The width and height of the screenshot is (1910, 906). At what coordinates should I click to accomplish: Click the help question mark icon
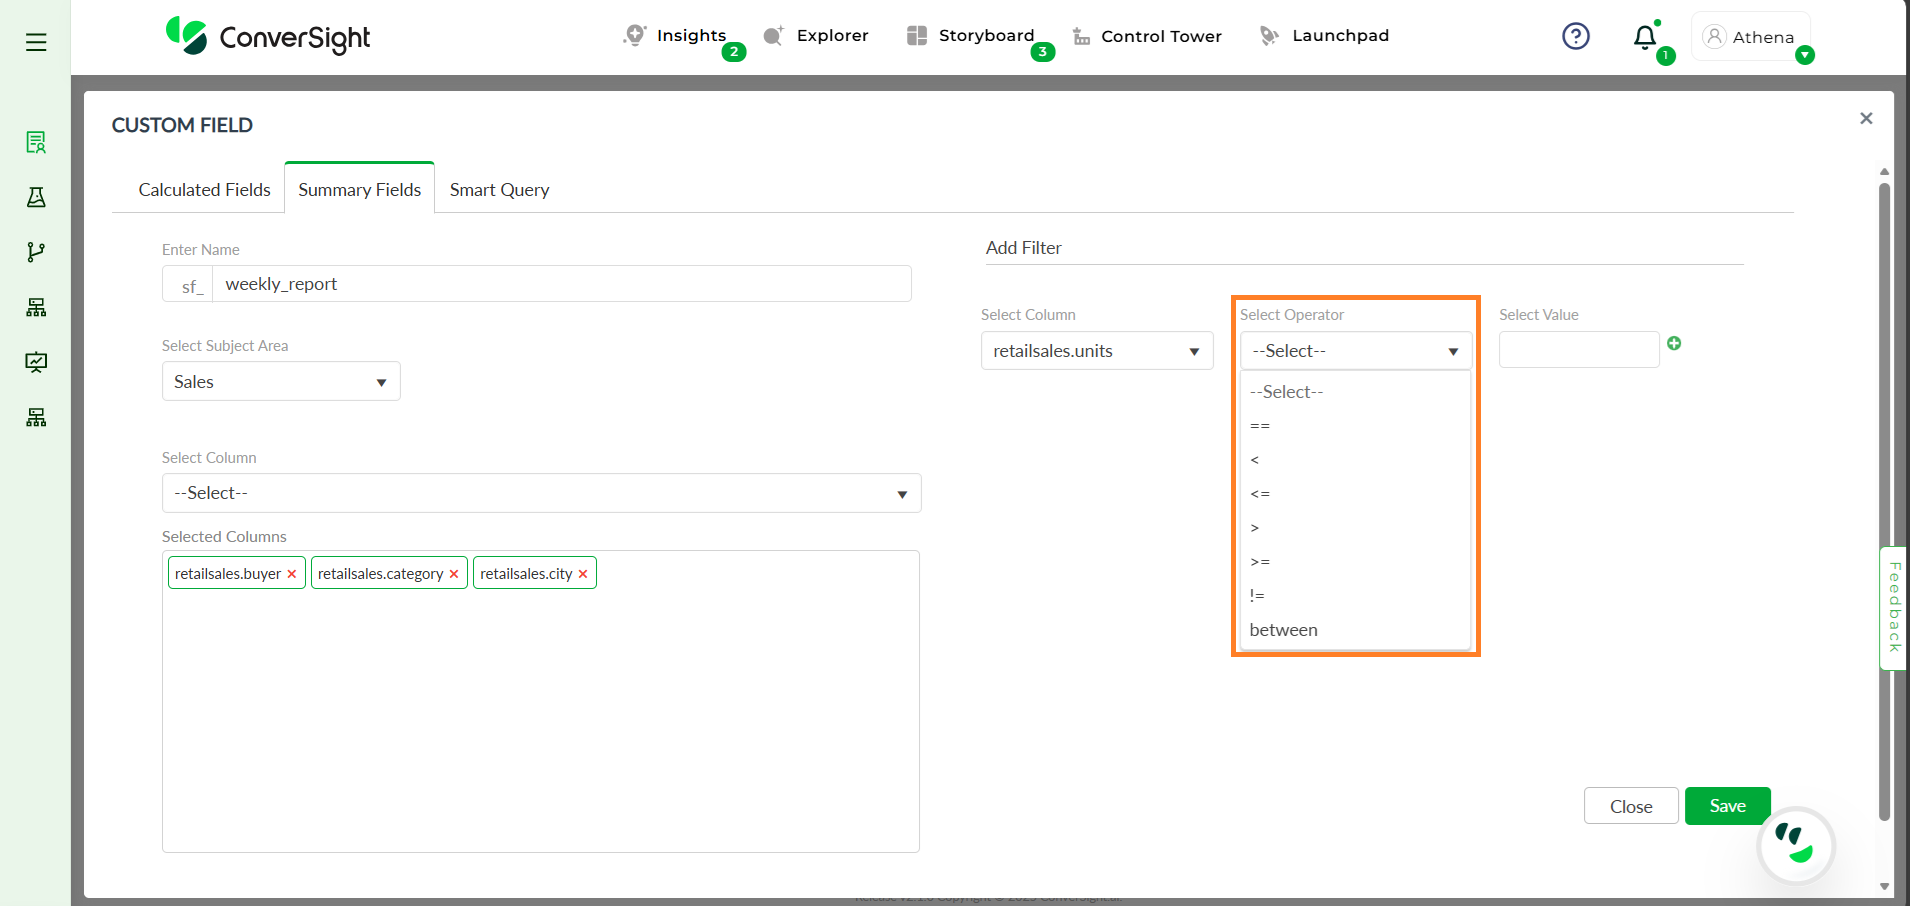(1575, 37)
